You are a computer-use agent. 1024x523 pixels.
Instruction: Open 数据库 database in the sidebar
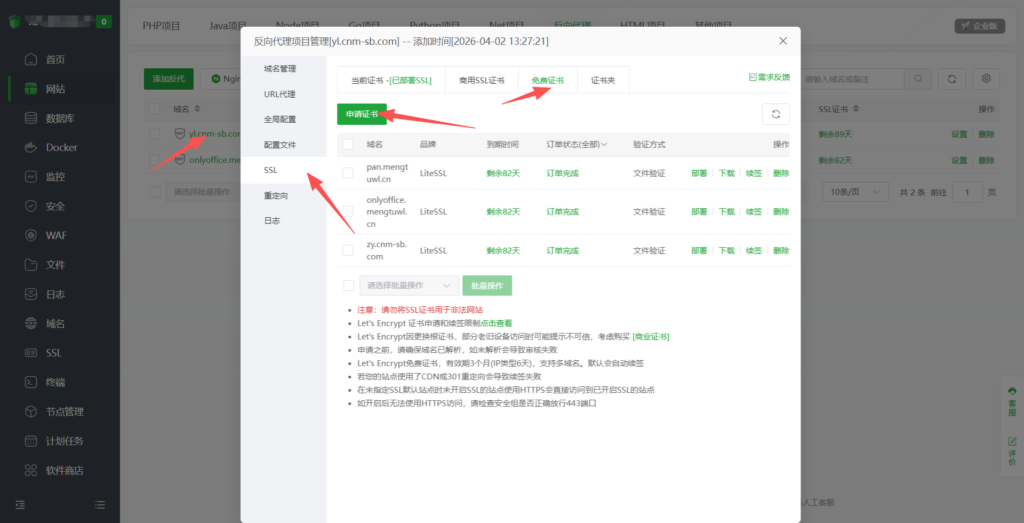59,118
